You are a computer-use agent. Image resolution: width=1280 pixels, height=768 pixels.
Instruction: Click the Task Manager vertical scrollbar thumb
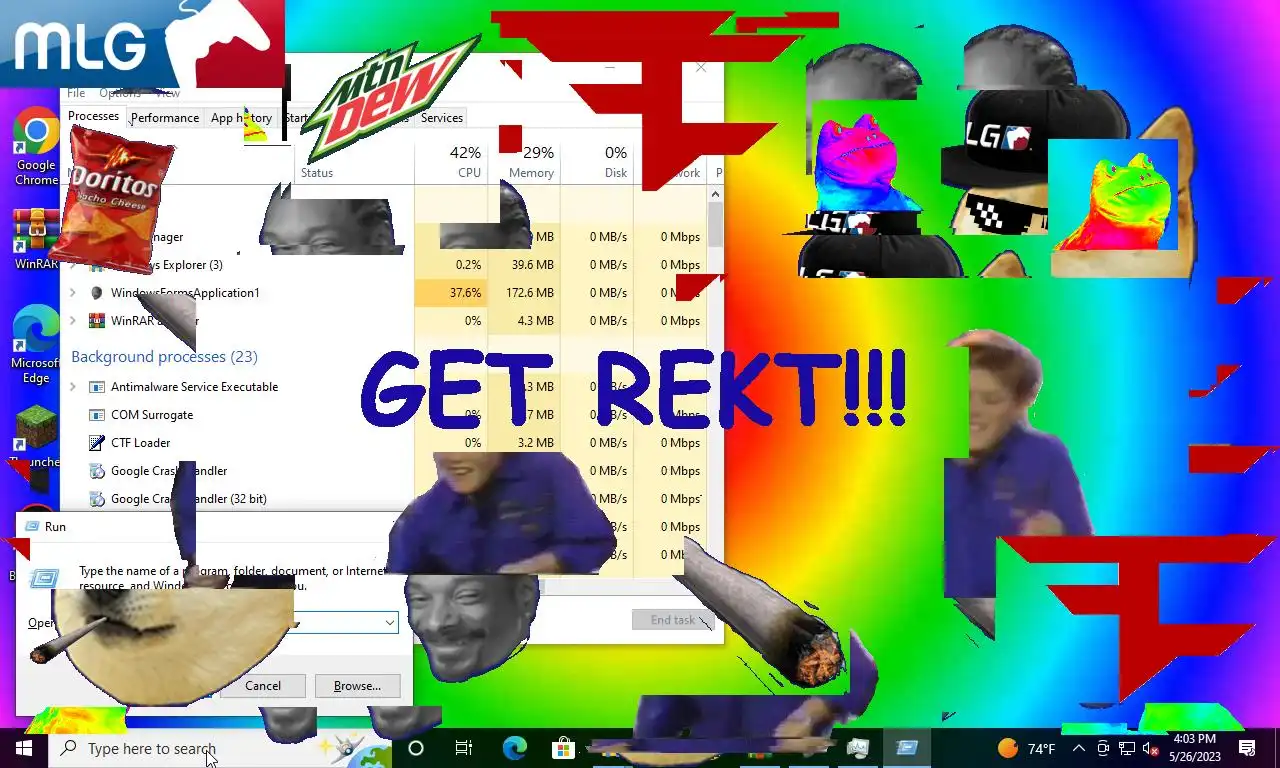click(715, 224)
